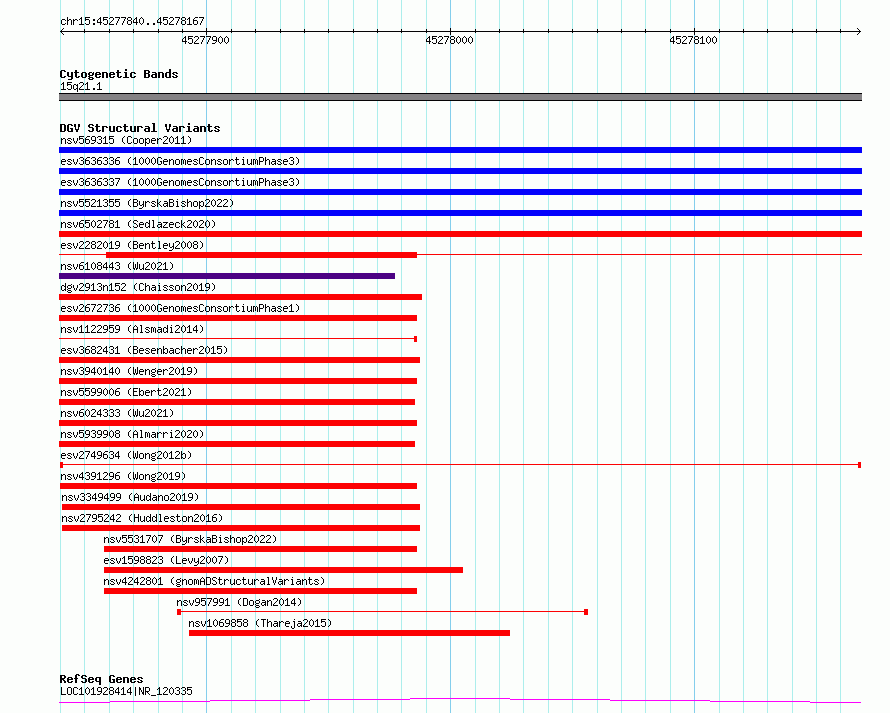
Task: Click the thin line of esv2749634 (Wong2012b)
Action: point(460,465)
